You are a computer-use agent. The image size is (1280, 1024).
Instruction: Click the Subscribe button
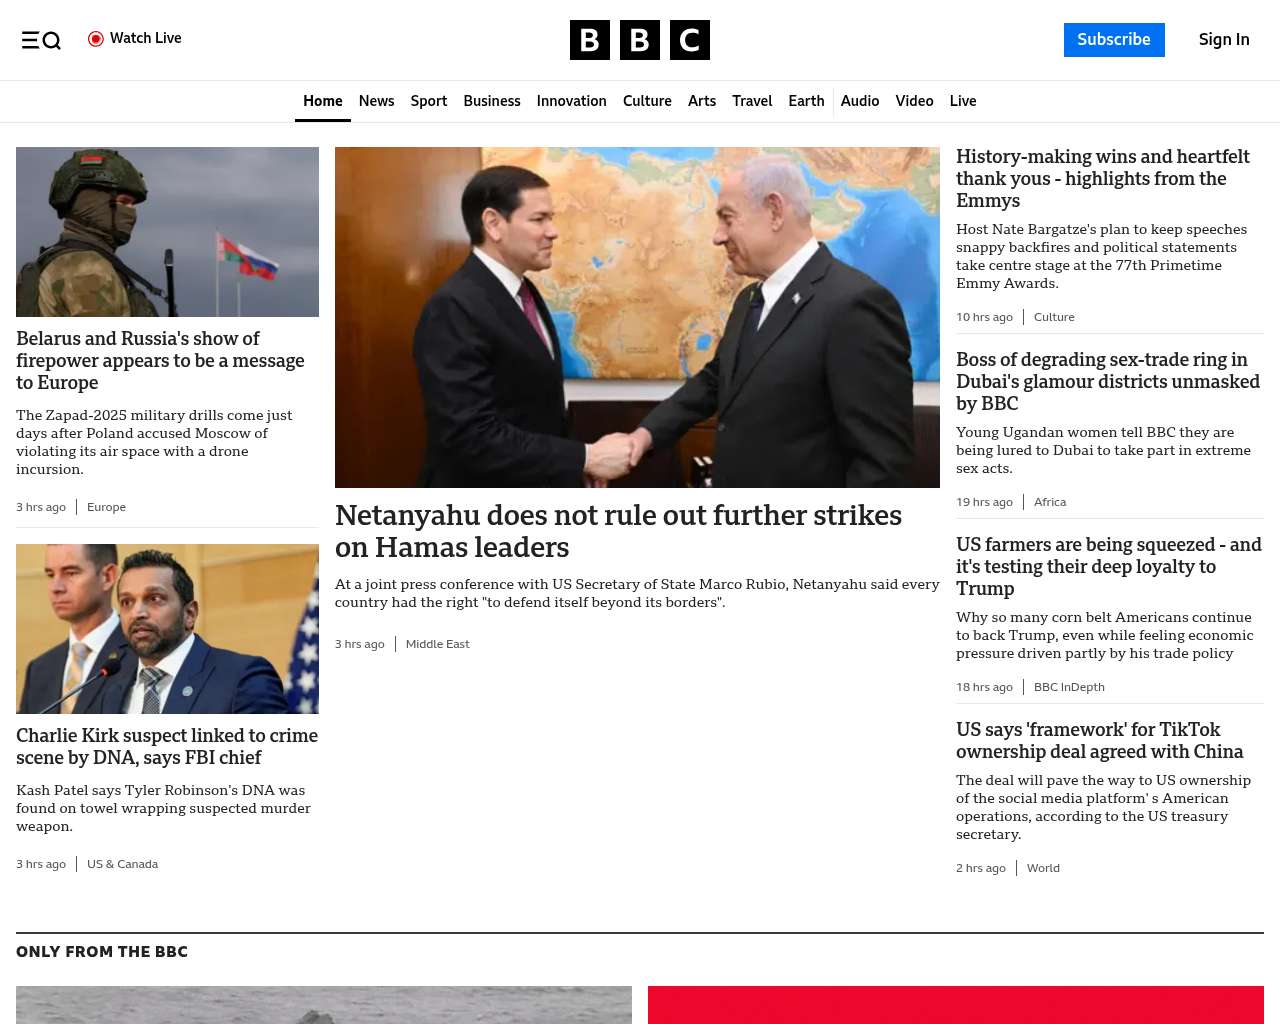coord(1114,40)
